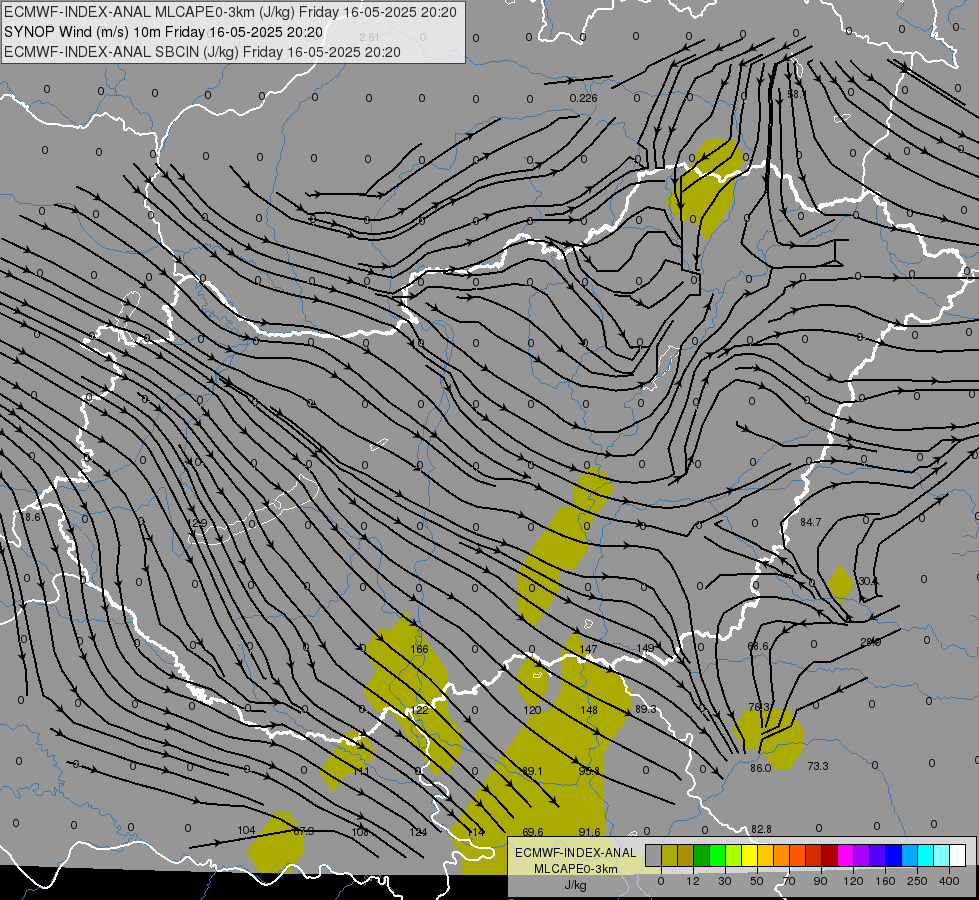Select the lime yellow-green legend swatch
The height and width of the screenshot is (900, 979).
[734, 855]
